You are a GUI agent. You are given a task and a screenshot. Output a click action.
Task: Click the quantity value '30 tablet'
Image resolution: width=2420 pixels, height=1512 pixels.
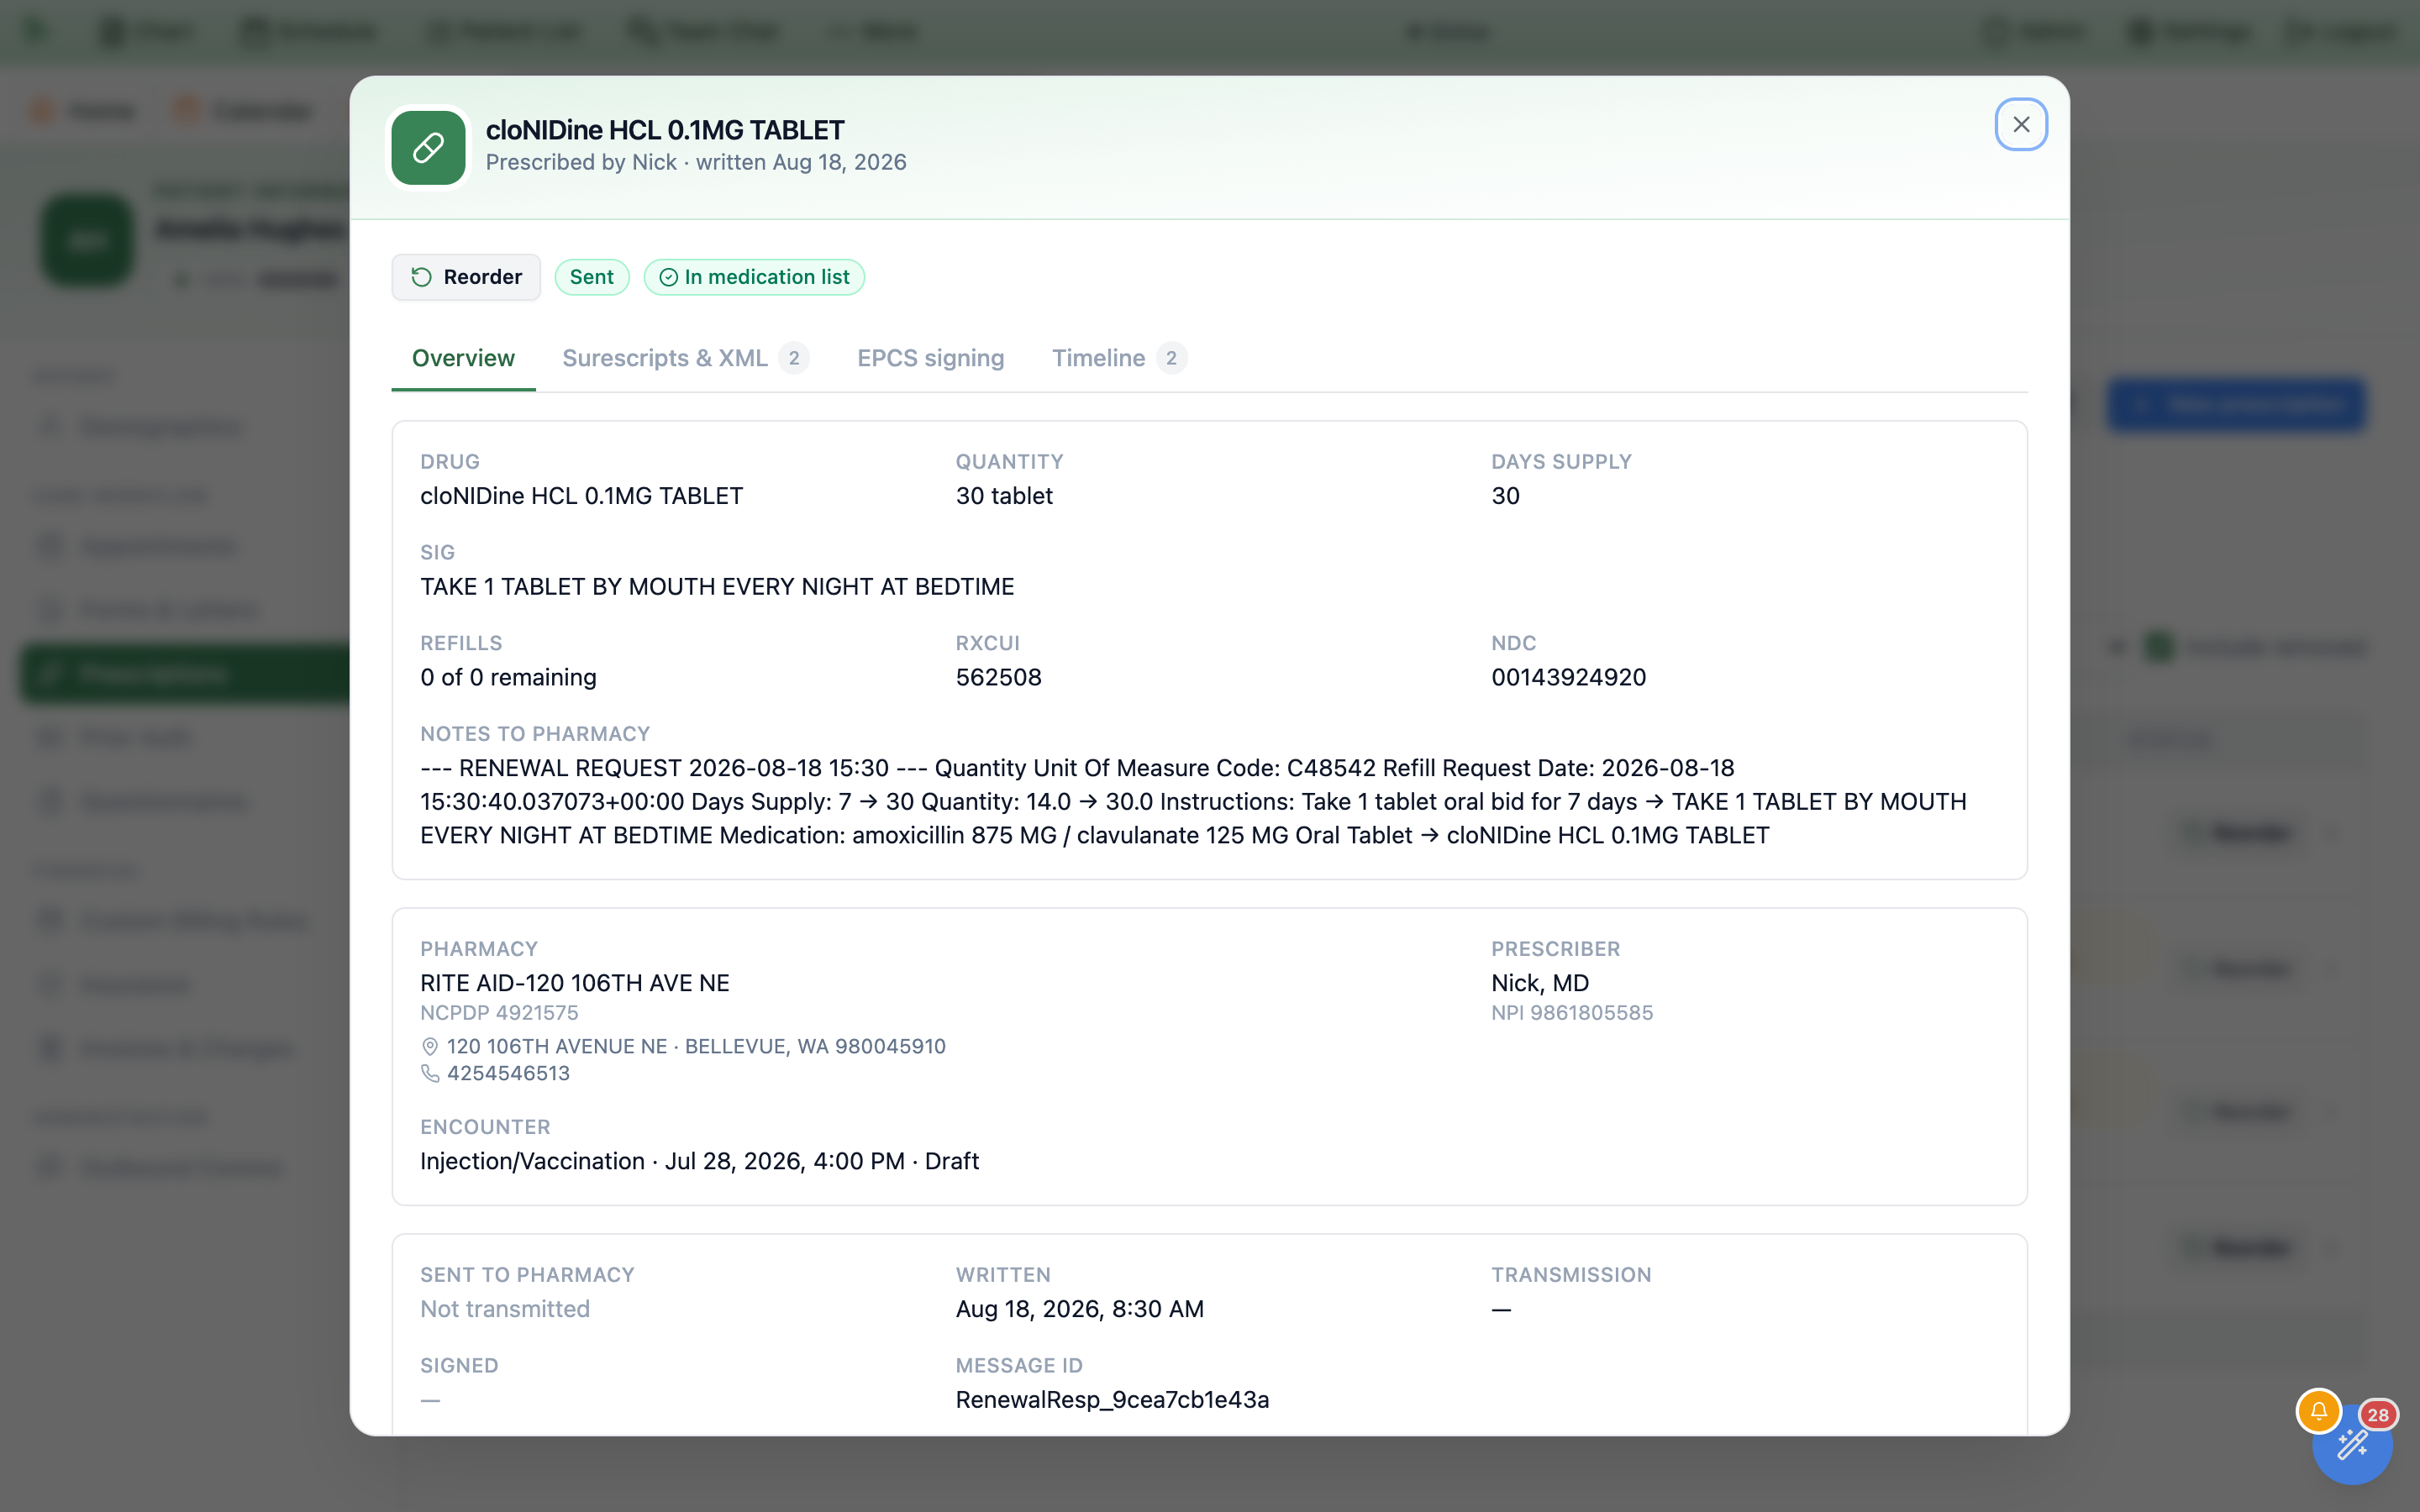click(1004, 496)
